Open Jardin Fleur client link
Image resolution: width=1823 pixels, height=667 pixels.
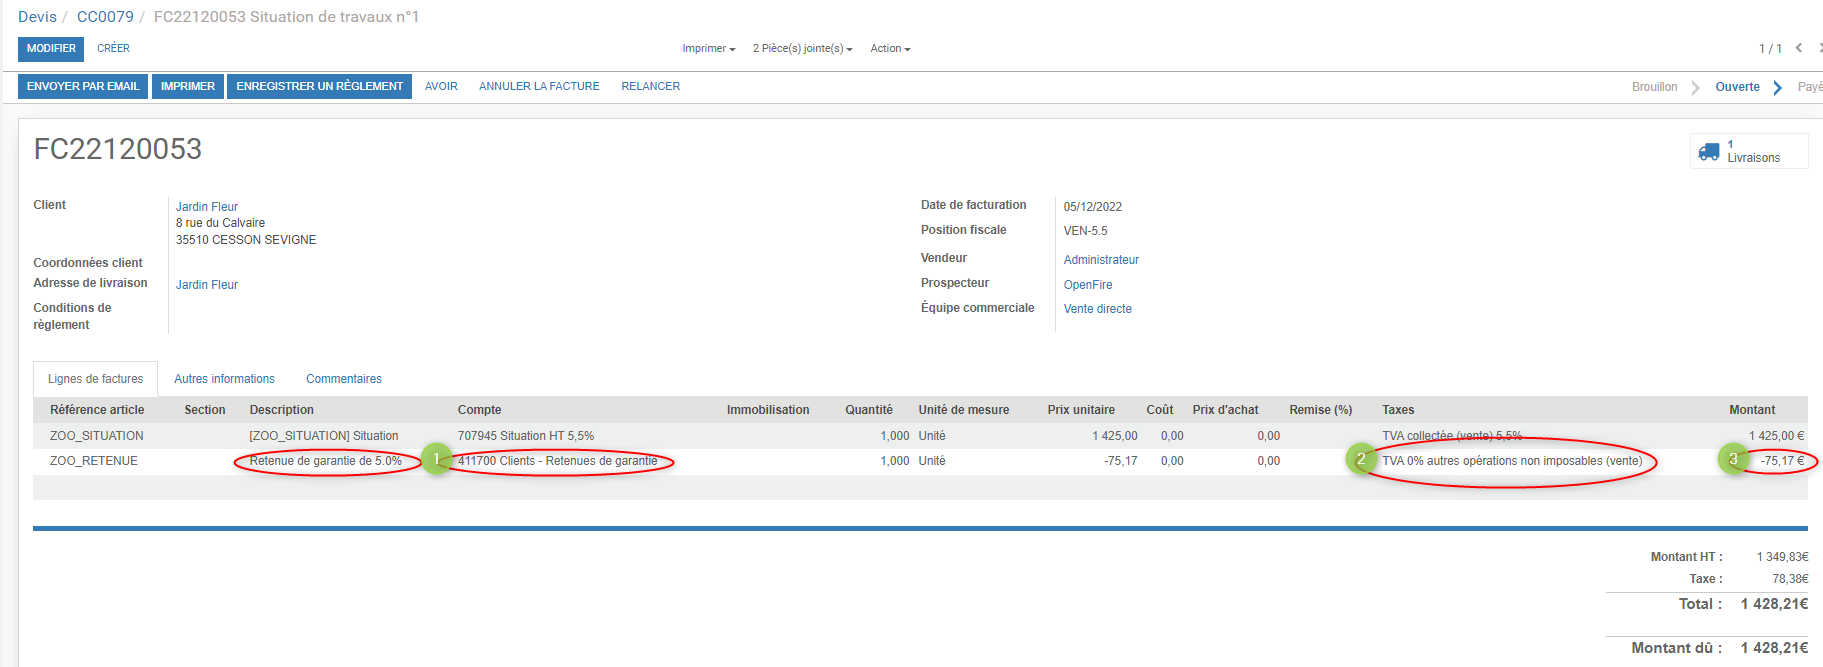[x=207, y=207]
